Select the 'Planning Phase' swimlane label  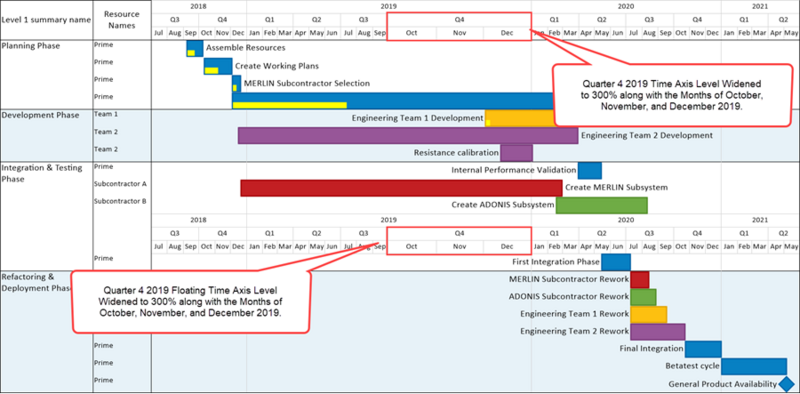pos(31,46)
